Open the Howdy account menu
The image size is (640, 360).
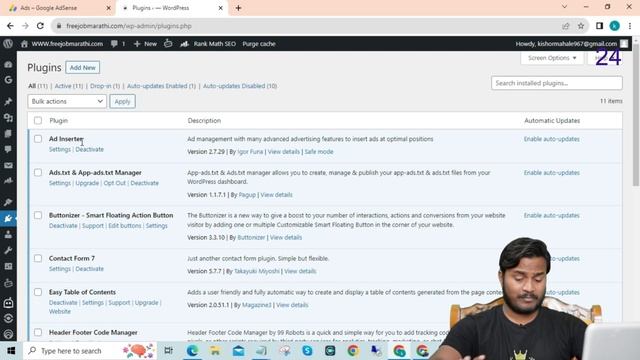point(571,44)
